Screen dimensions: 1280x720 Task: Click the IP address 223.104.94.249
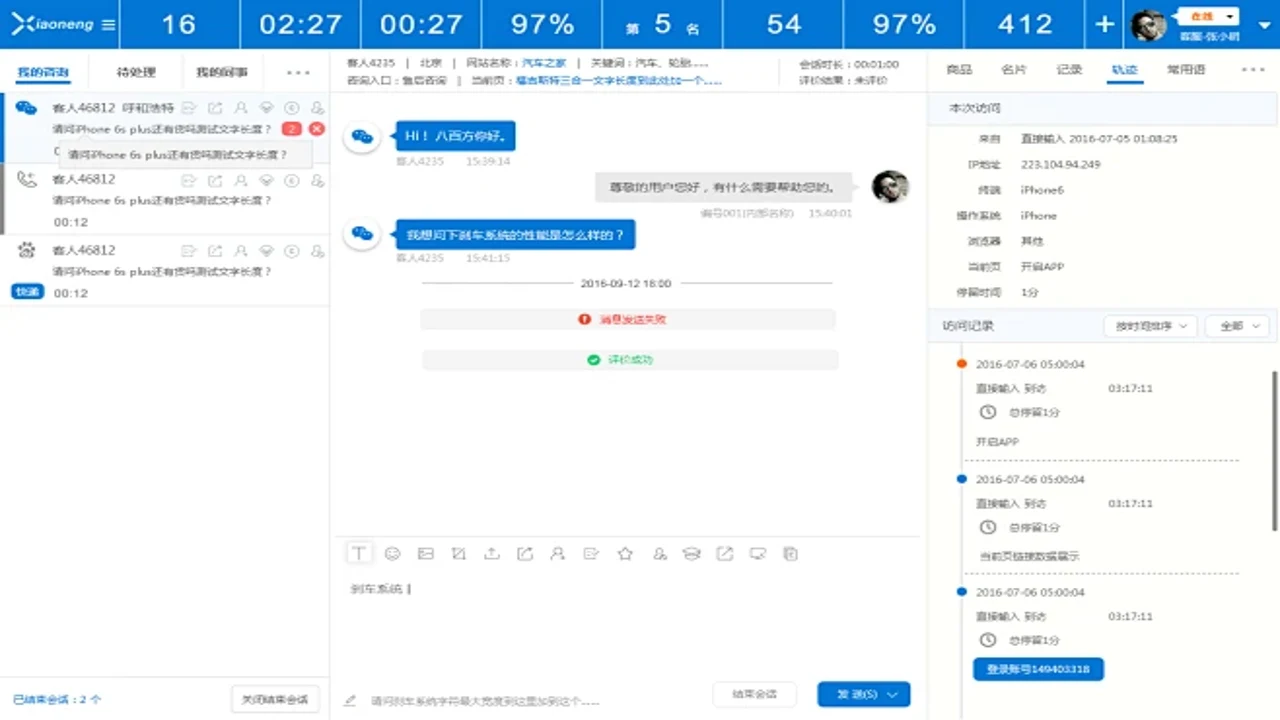point(1060,164)
